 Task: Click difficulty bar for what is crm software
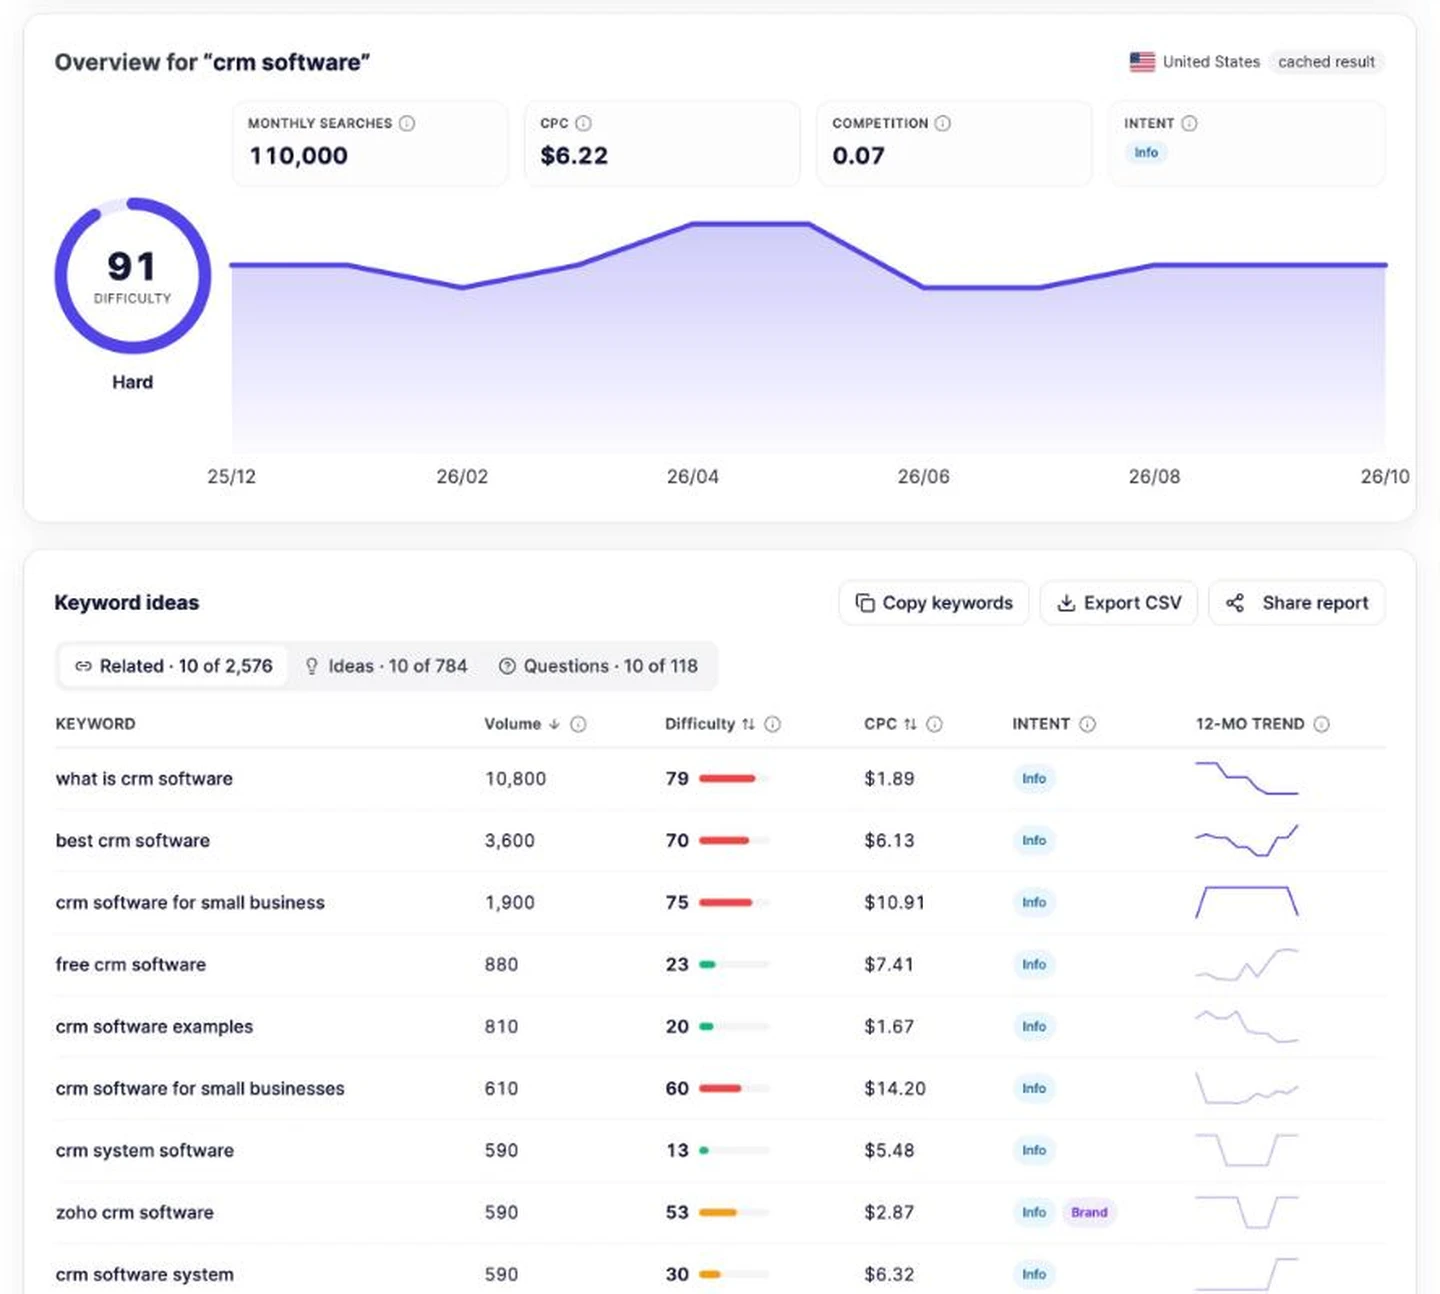tap(734, 779)
